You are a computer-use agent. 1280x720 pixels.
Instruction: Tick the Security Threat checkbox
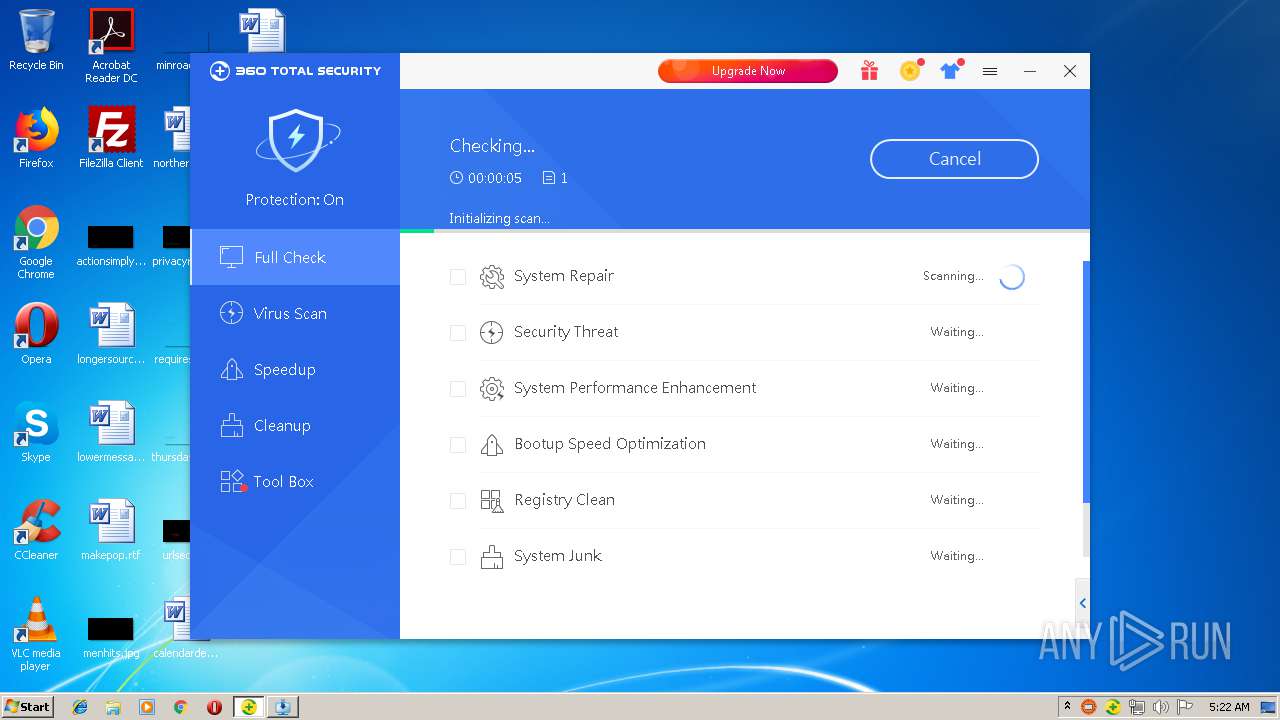(x=458, y=333)
